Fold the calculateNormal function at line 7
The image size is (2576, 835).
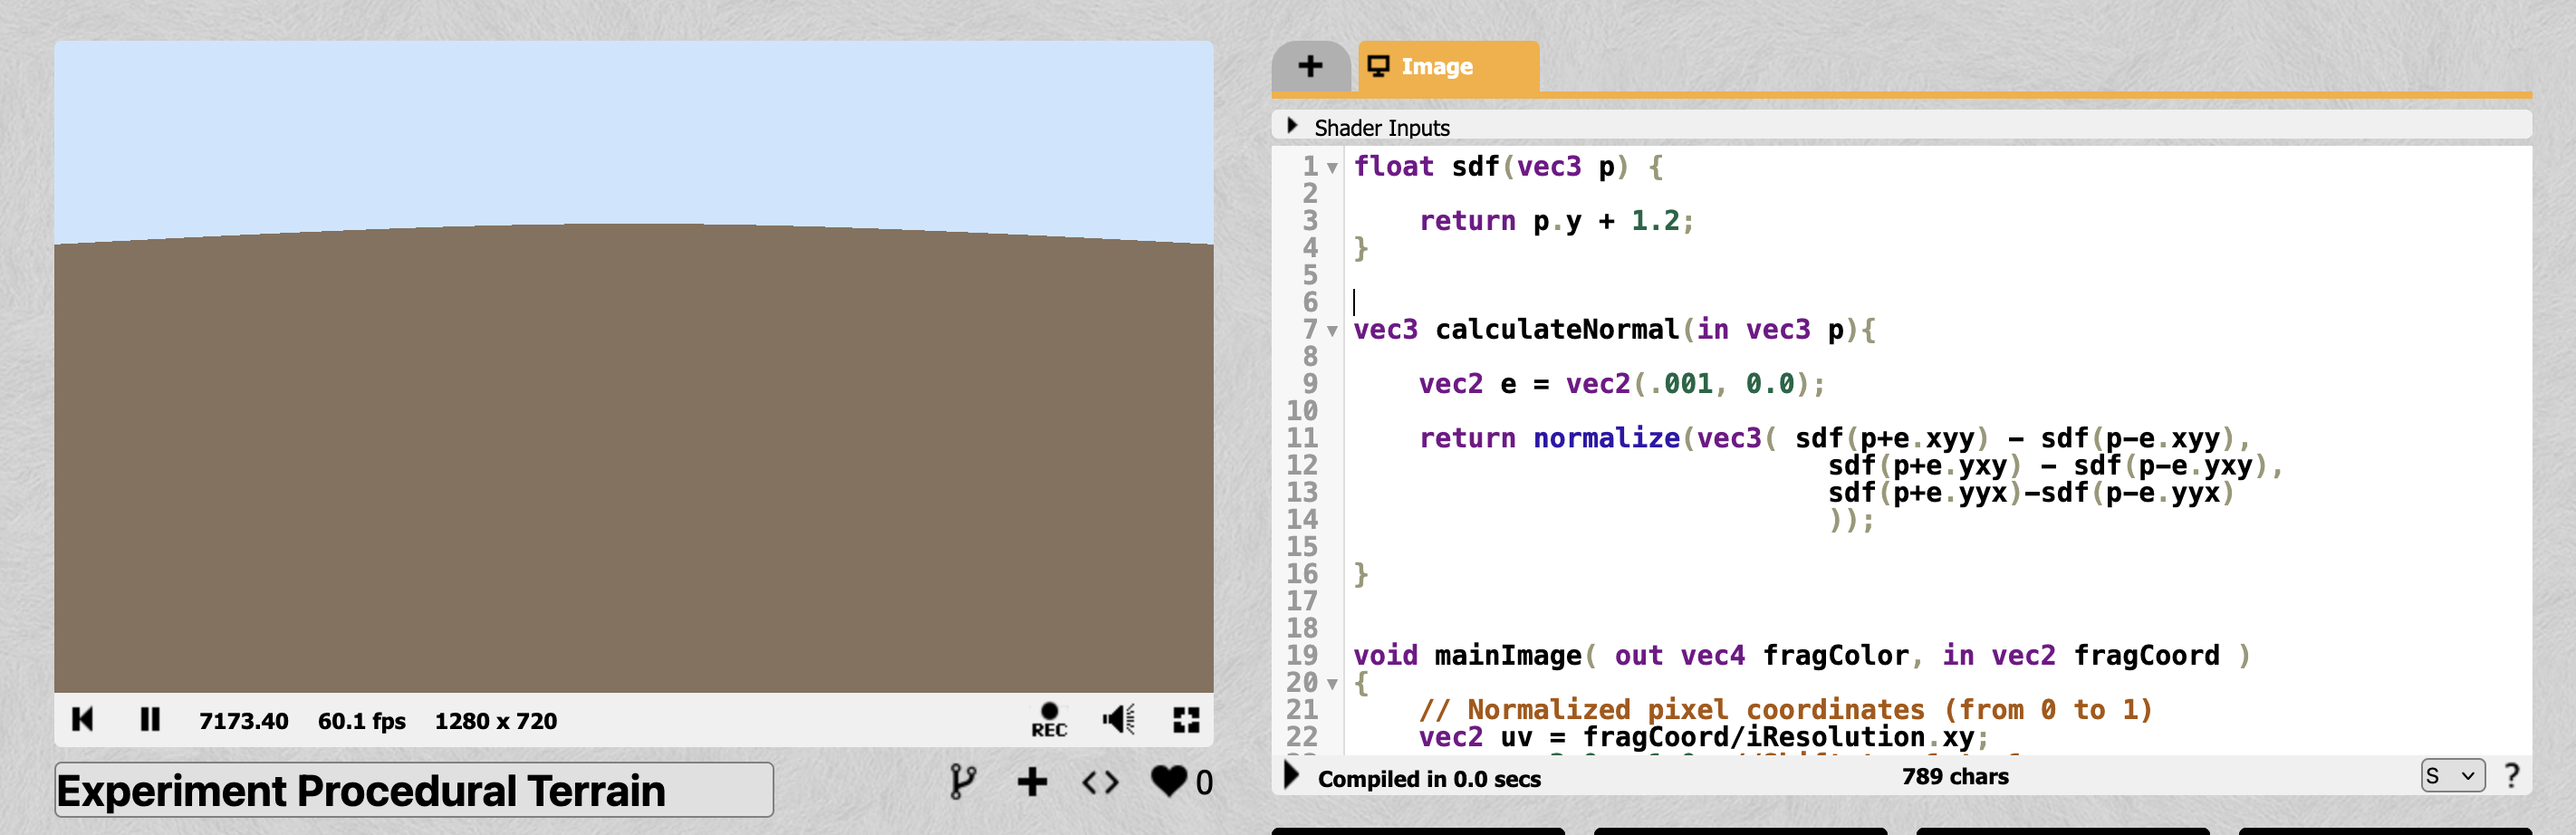pos(1332,331)
